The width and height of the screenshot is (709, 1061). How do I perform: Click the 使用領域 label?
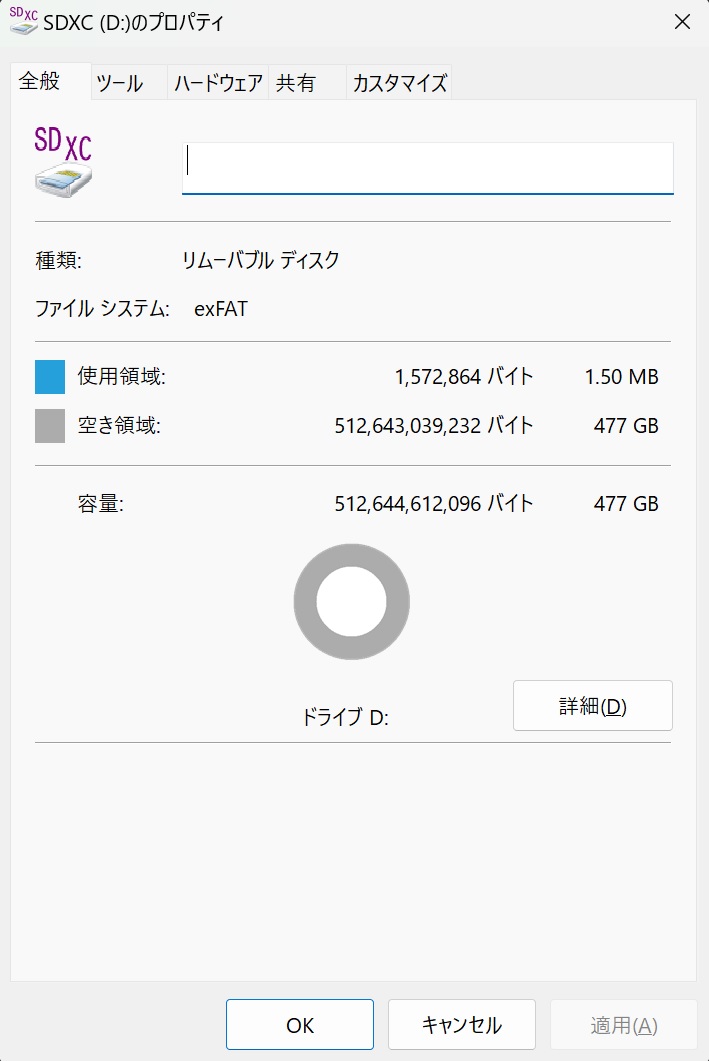pyautogui.click(x=122, y=376)
